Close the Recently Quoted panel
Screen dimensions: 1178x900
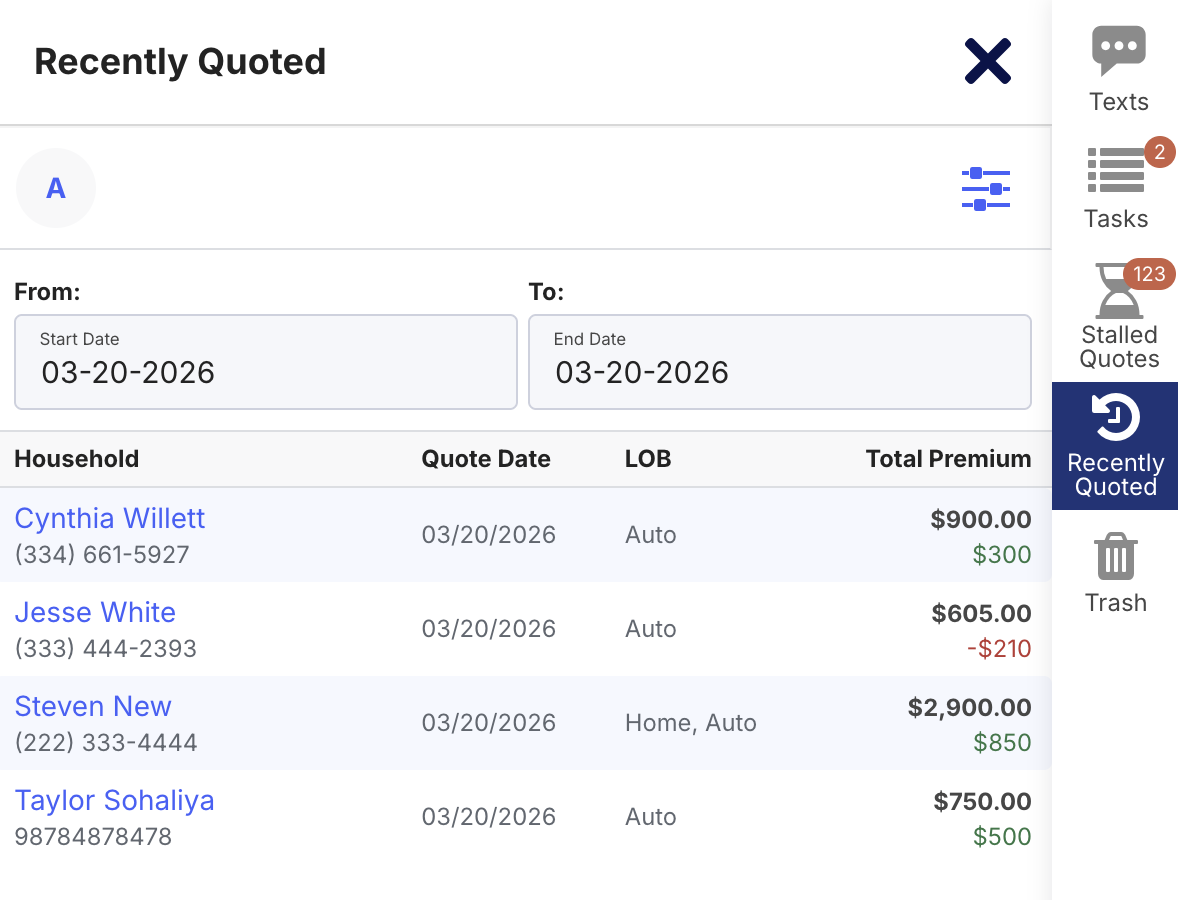987,61
